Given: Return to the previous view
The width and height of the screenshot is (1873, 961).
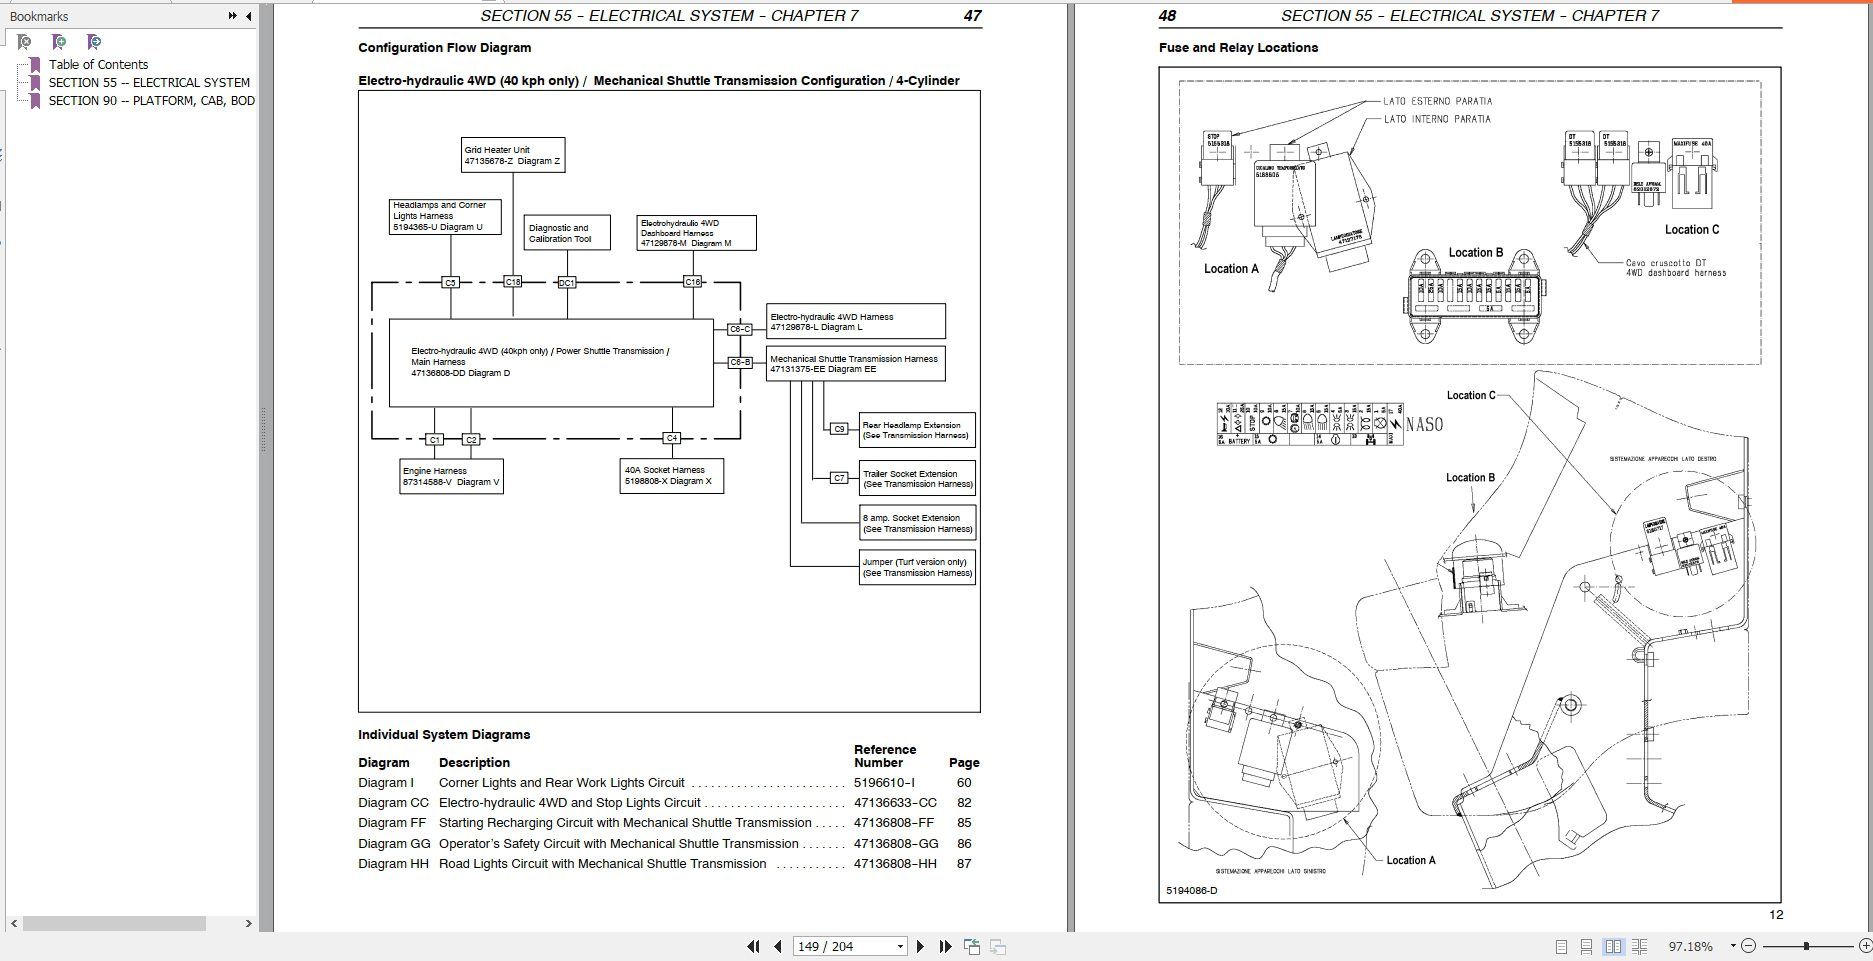Looking at the screenshot, I should pos(970,945).
